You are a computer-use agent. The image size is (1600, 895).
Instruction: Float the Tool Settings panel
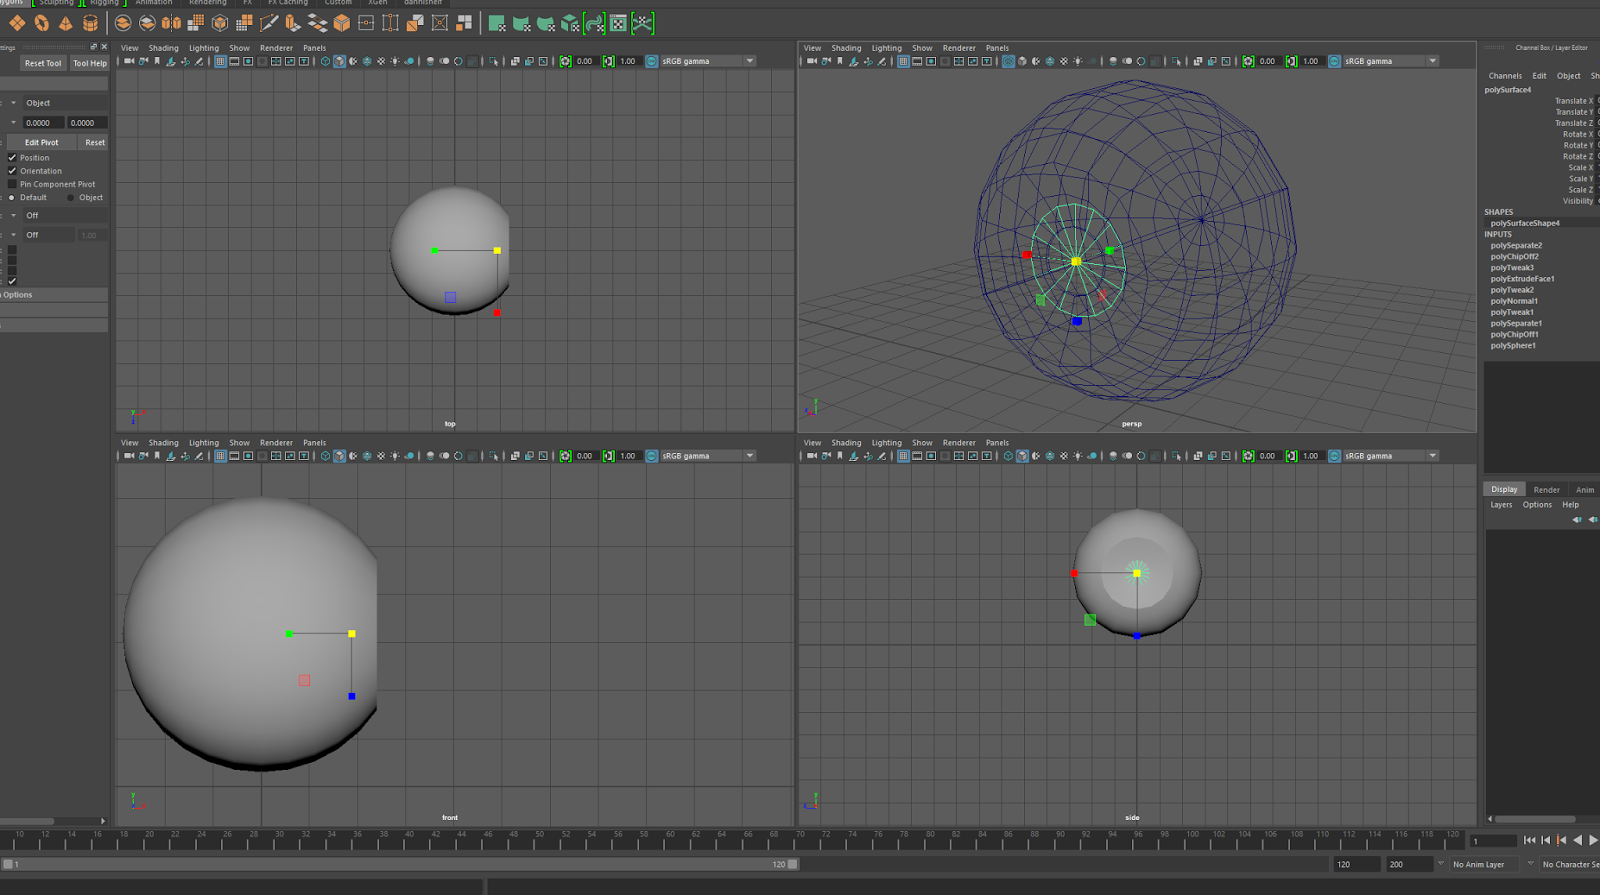(x=94, y=47)
